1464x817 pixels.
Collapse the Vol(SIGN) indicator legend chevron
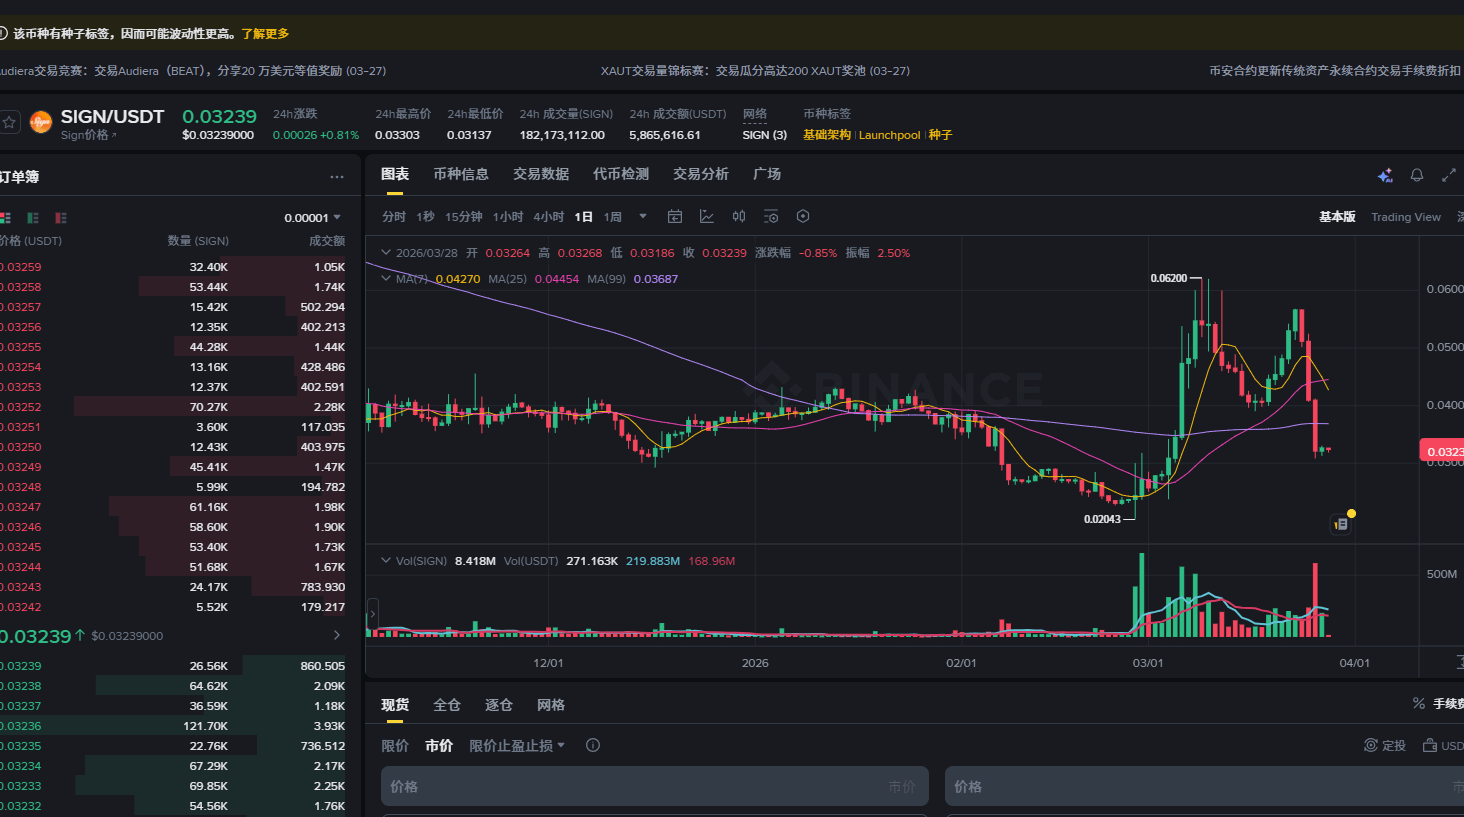coord(386,561)
